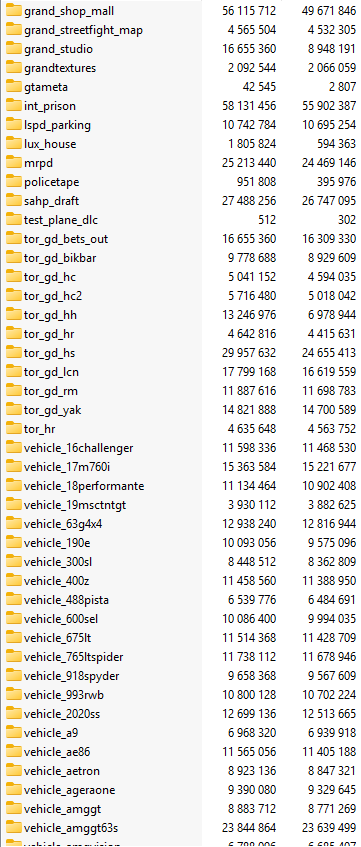Click packed size 2 807
Viewport: 361px width, 847px height.
click(x=342, y=86)
